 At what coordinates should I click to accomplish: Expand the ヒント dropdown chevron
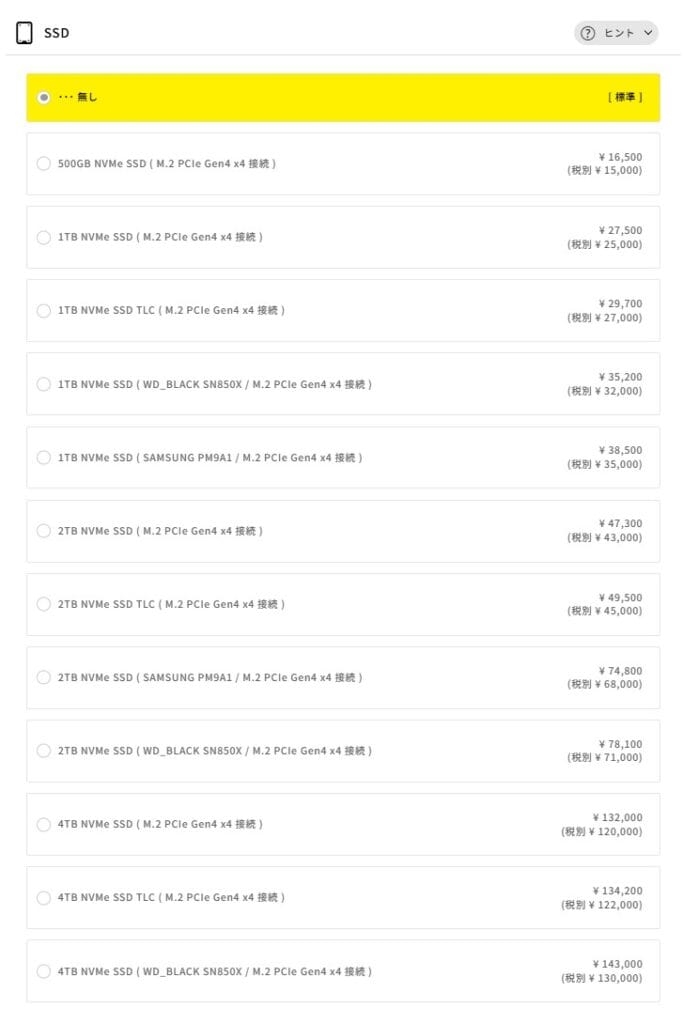point(648,33)
